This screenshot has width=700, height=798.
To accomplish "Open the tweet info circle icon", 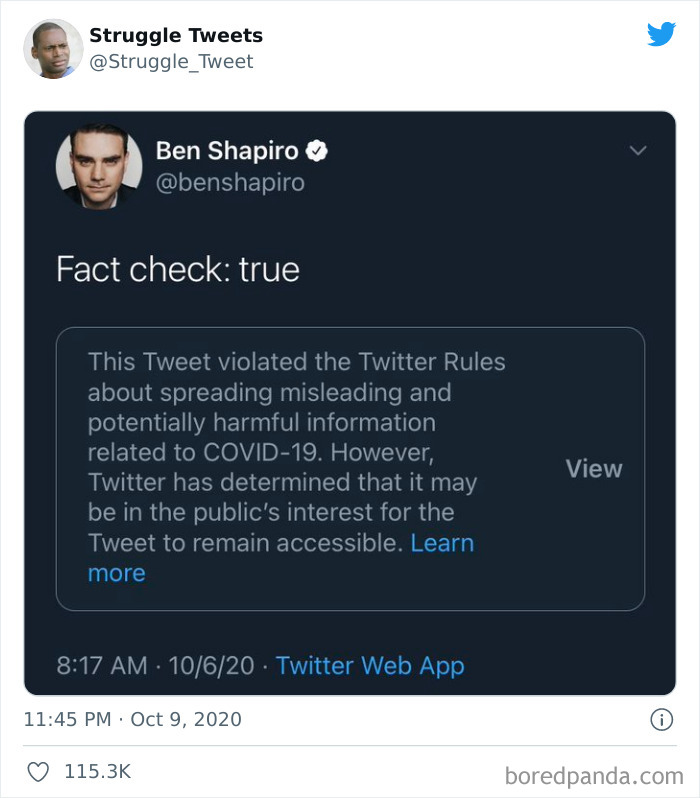I will click(x=660, y=720).
